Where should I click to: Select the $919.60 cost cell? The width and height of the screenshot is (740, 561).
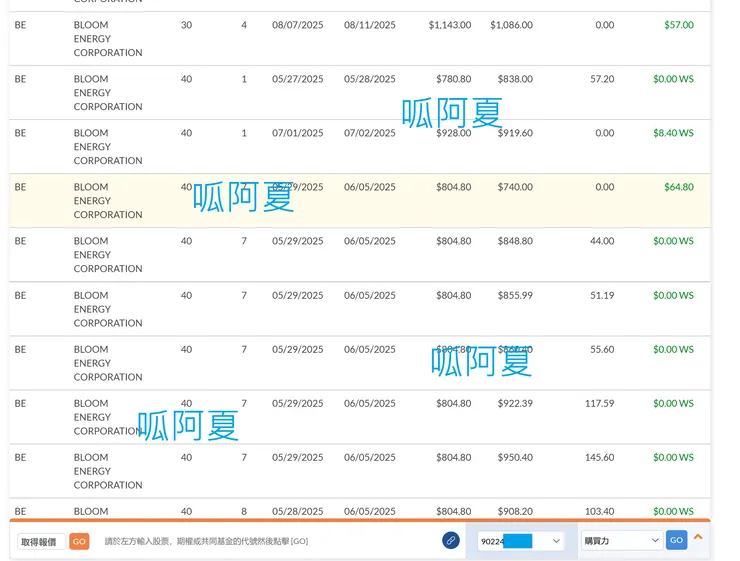tap(515, 133)
